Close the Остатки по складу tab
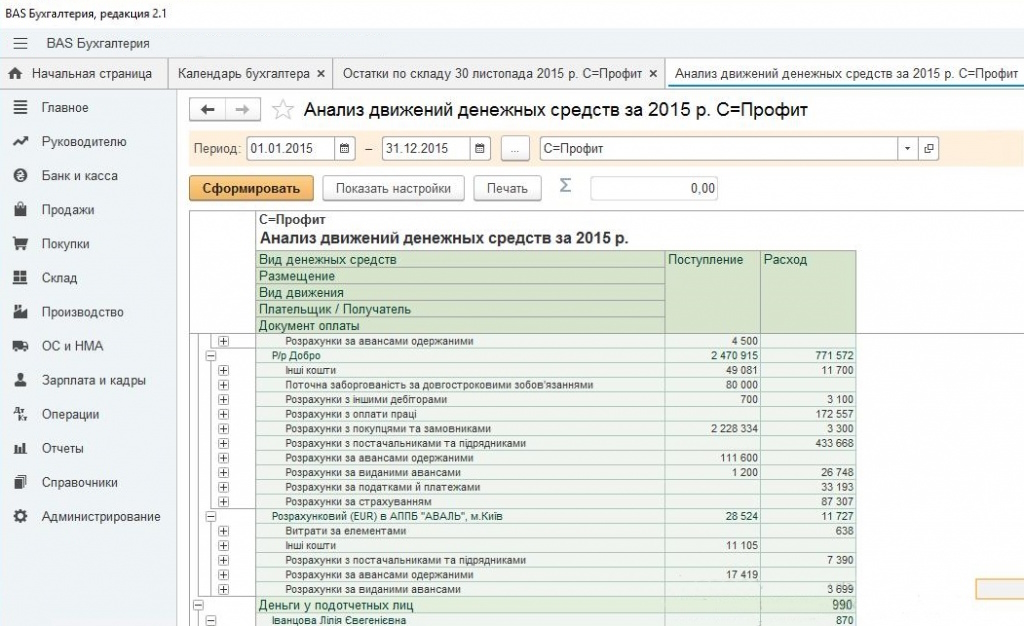 coord(653,74)
